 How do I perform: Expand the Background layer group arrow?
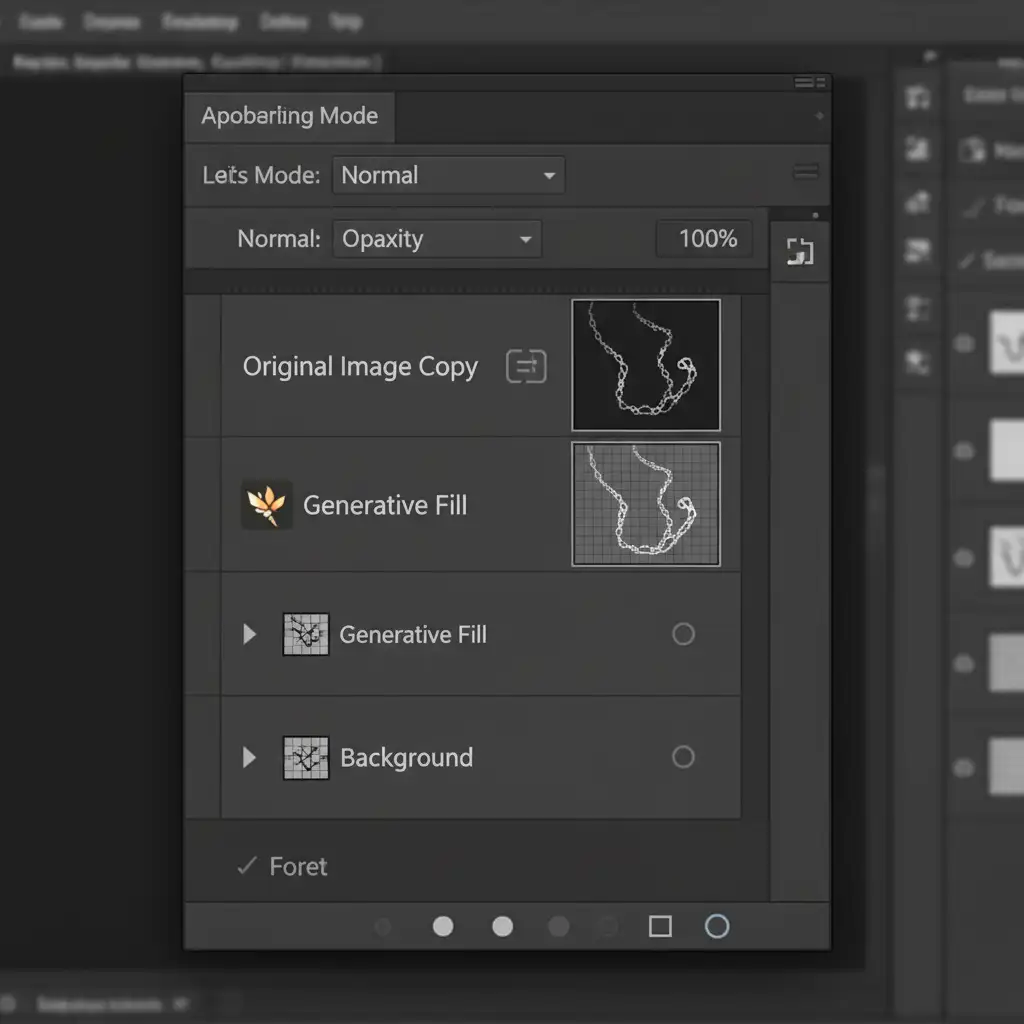coord(250,758)
